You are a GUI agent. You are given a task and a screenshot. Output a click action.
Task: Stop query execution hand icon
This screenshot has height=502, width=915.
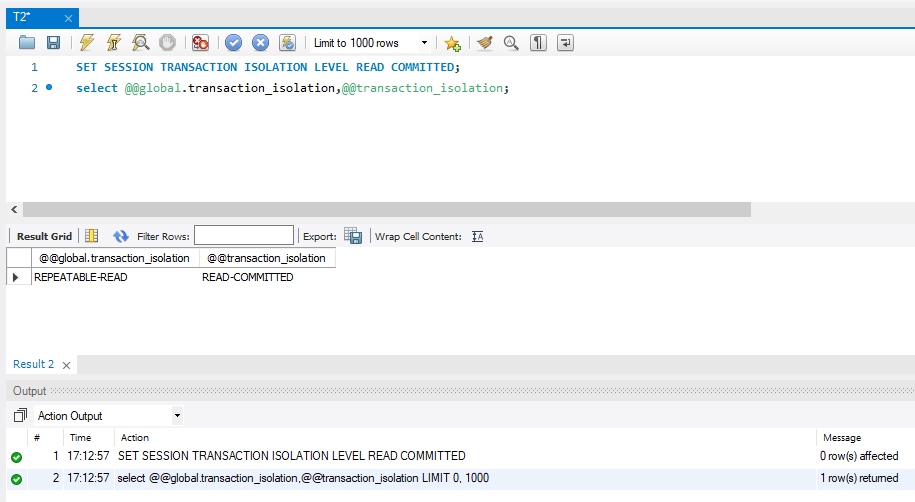(x=167, y=43)
